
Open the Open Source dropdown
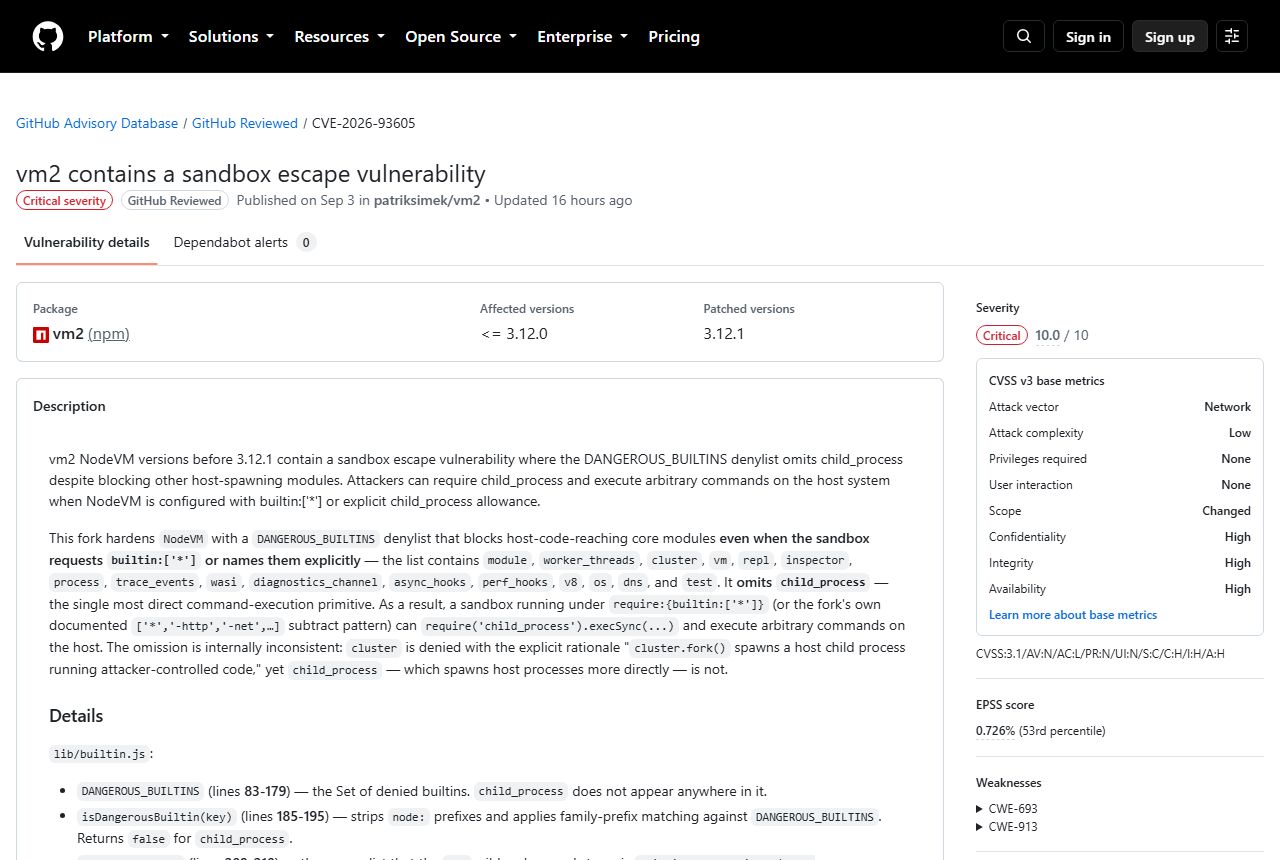click(461, 36)
